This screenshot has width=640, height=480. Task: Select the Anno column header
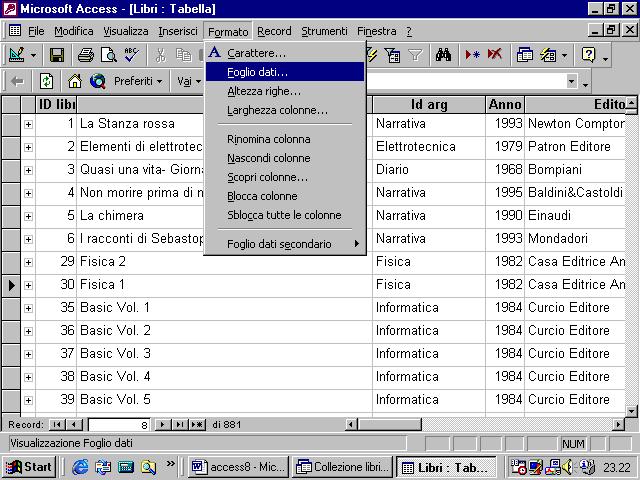point(505,105)
